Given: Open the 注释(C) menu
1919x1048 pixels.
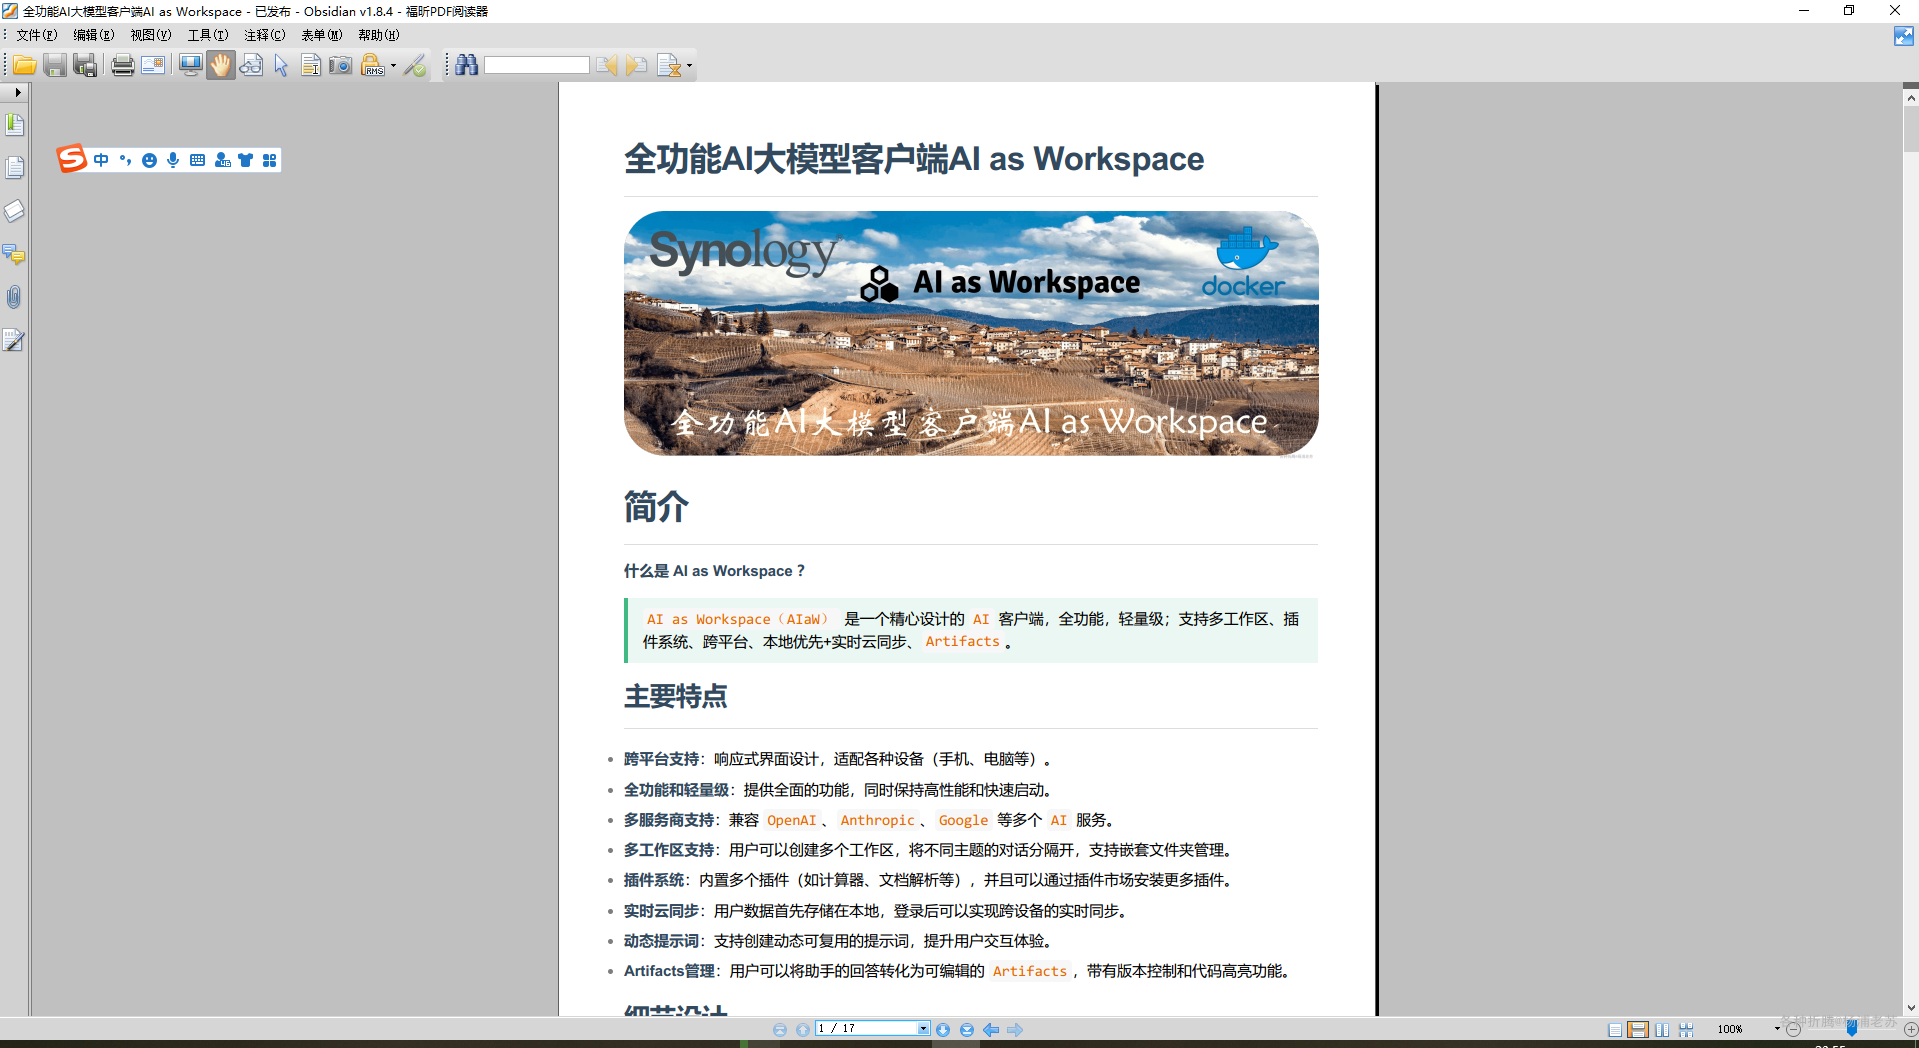Looking at the screenshot, I should tap(265, 35).
